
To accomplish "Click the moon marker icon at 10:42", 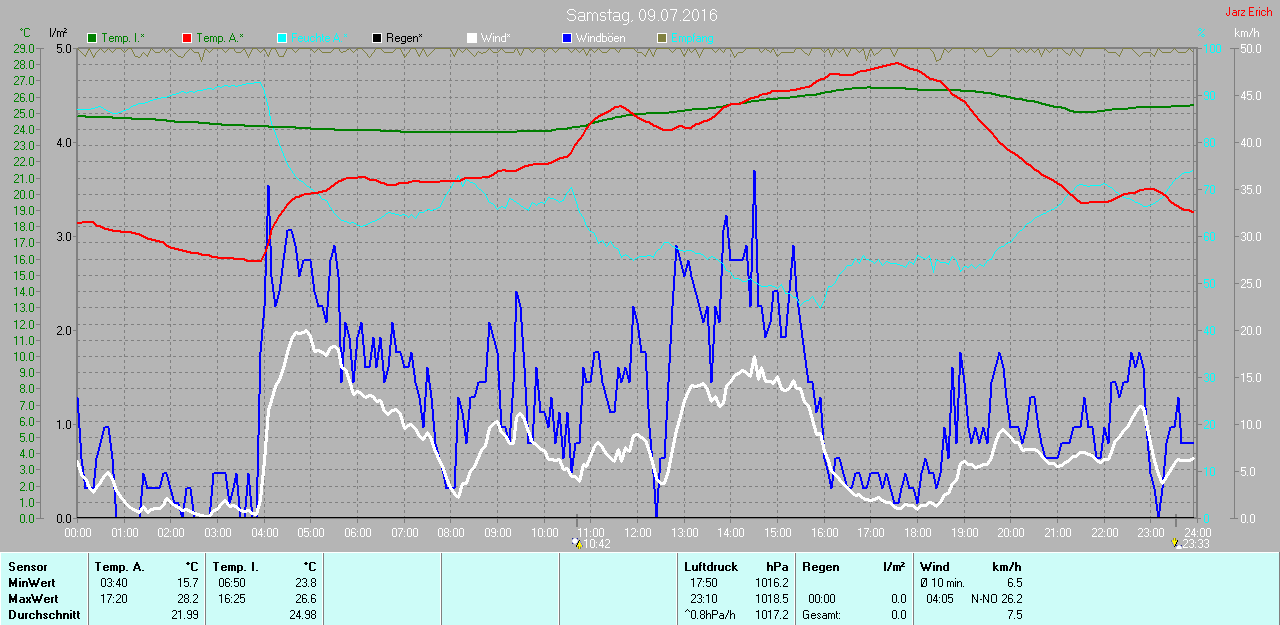I will coord(576,543).
